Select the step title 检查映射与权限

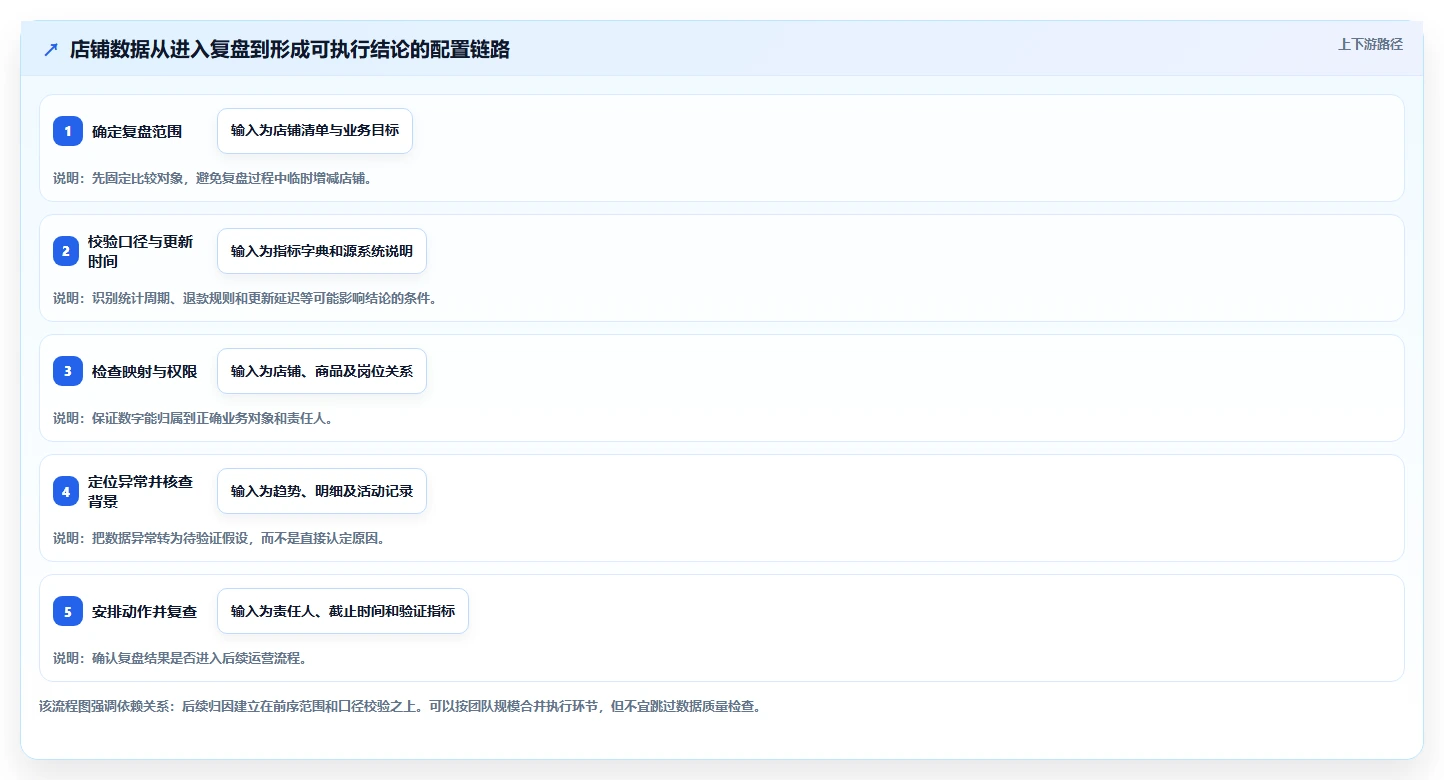coord(145,371)
